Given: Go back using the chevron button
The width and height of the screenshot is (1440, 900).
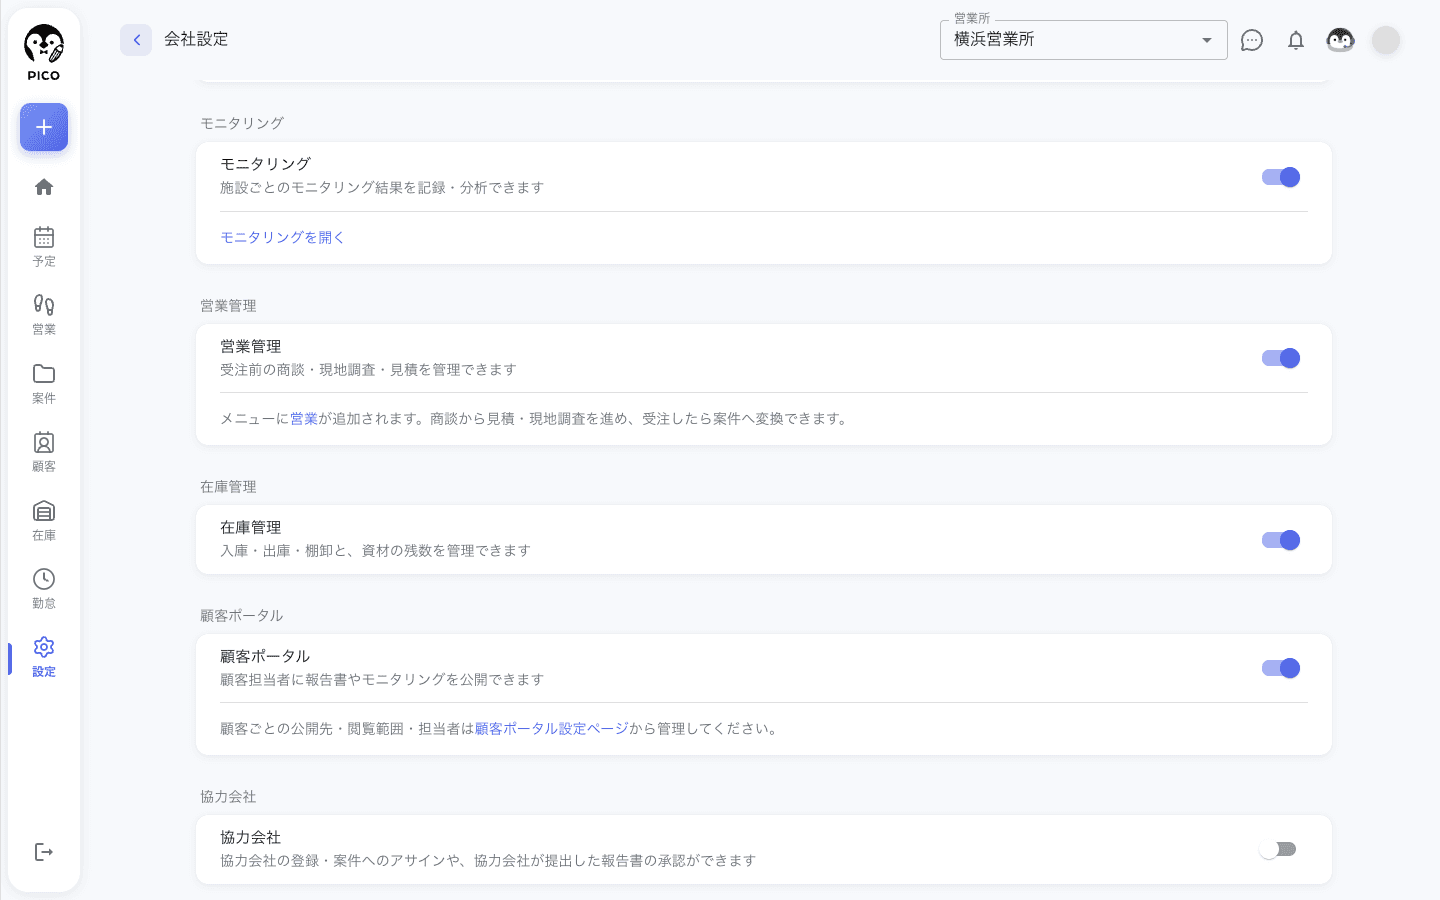Looking at the screenshot, I should (136, 40).
